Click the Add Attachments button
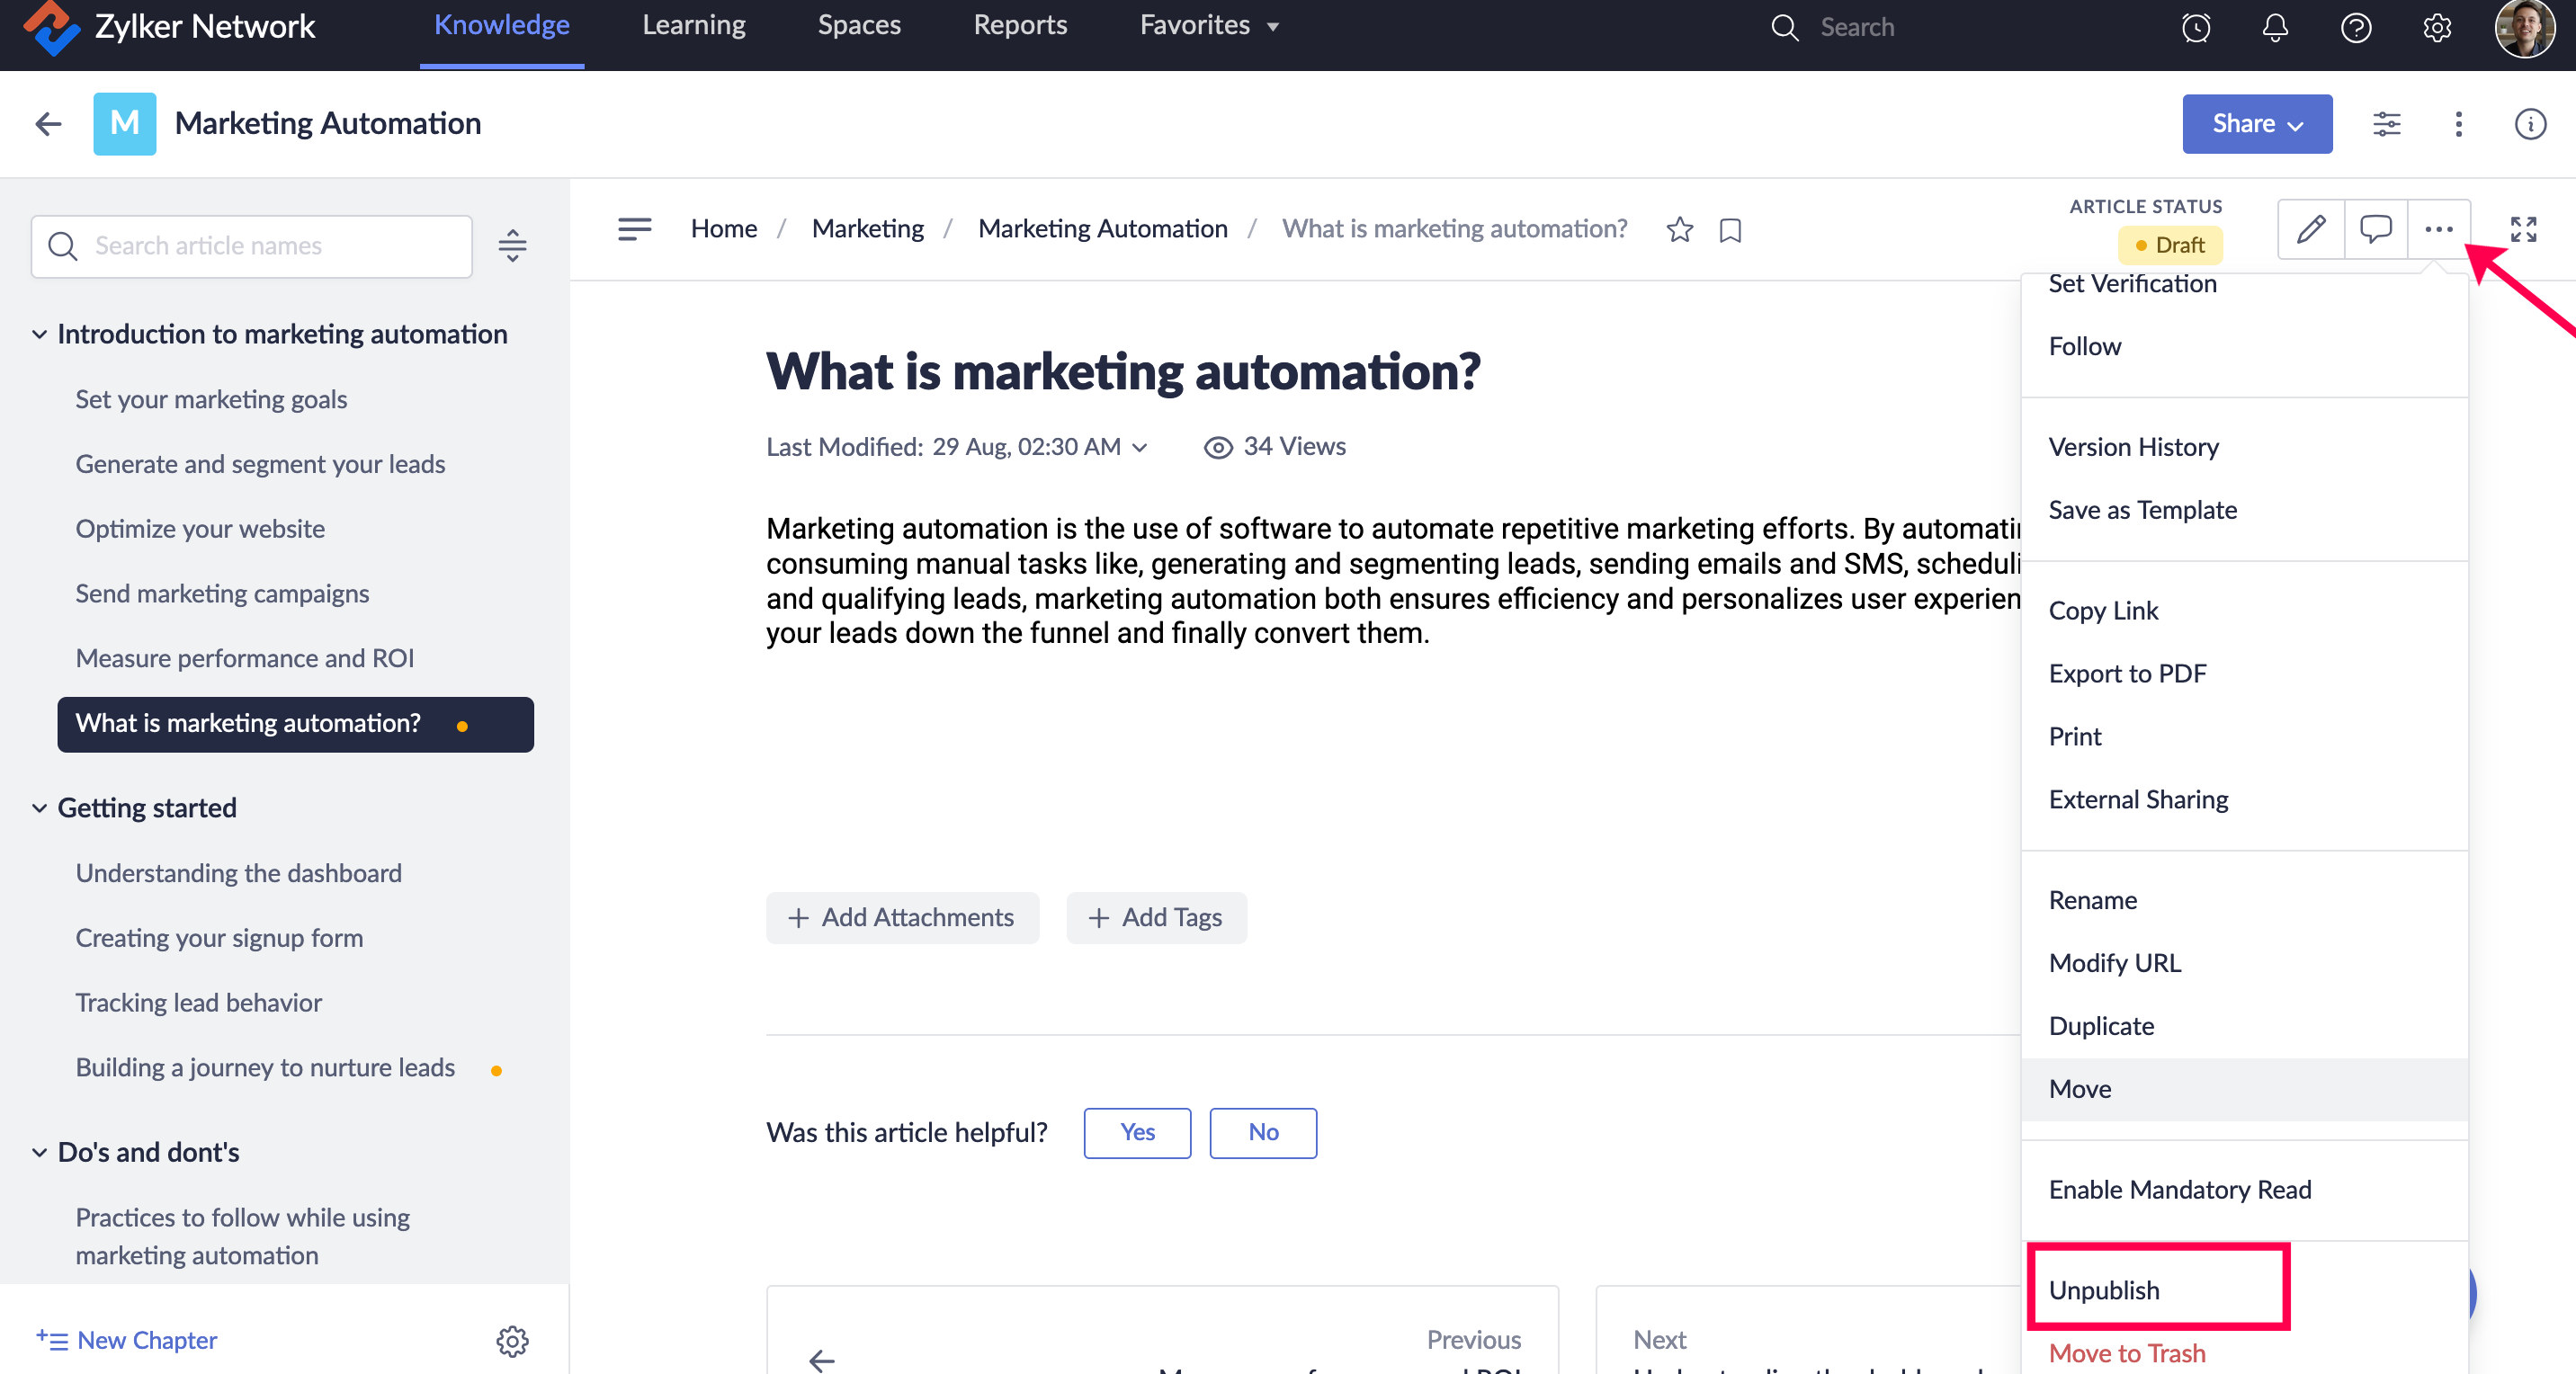Image resolution: width=2576 pixels, height=1374 pixels. [x=902, y=917]
